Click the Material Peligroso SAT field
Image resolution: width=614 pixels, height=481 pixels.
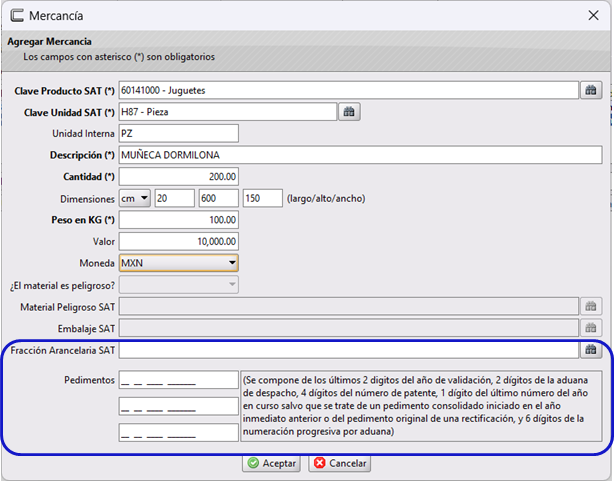point(349,306)
